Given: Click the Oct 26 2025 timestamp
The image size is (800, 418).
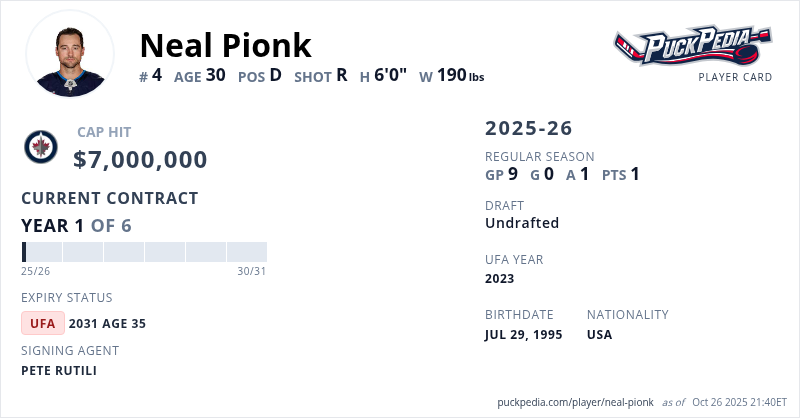Looking at the screenshot, I should point(739,402).
